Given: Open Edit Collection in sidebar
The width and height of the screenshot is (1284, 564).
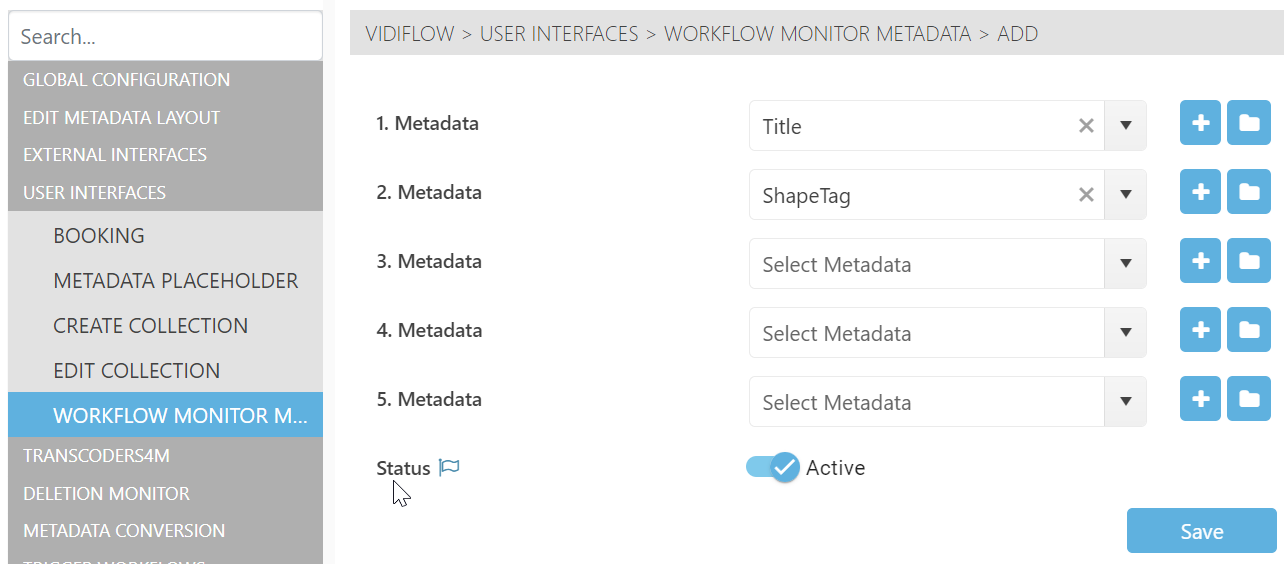Looking at the screenshot, I should point(137,371).
